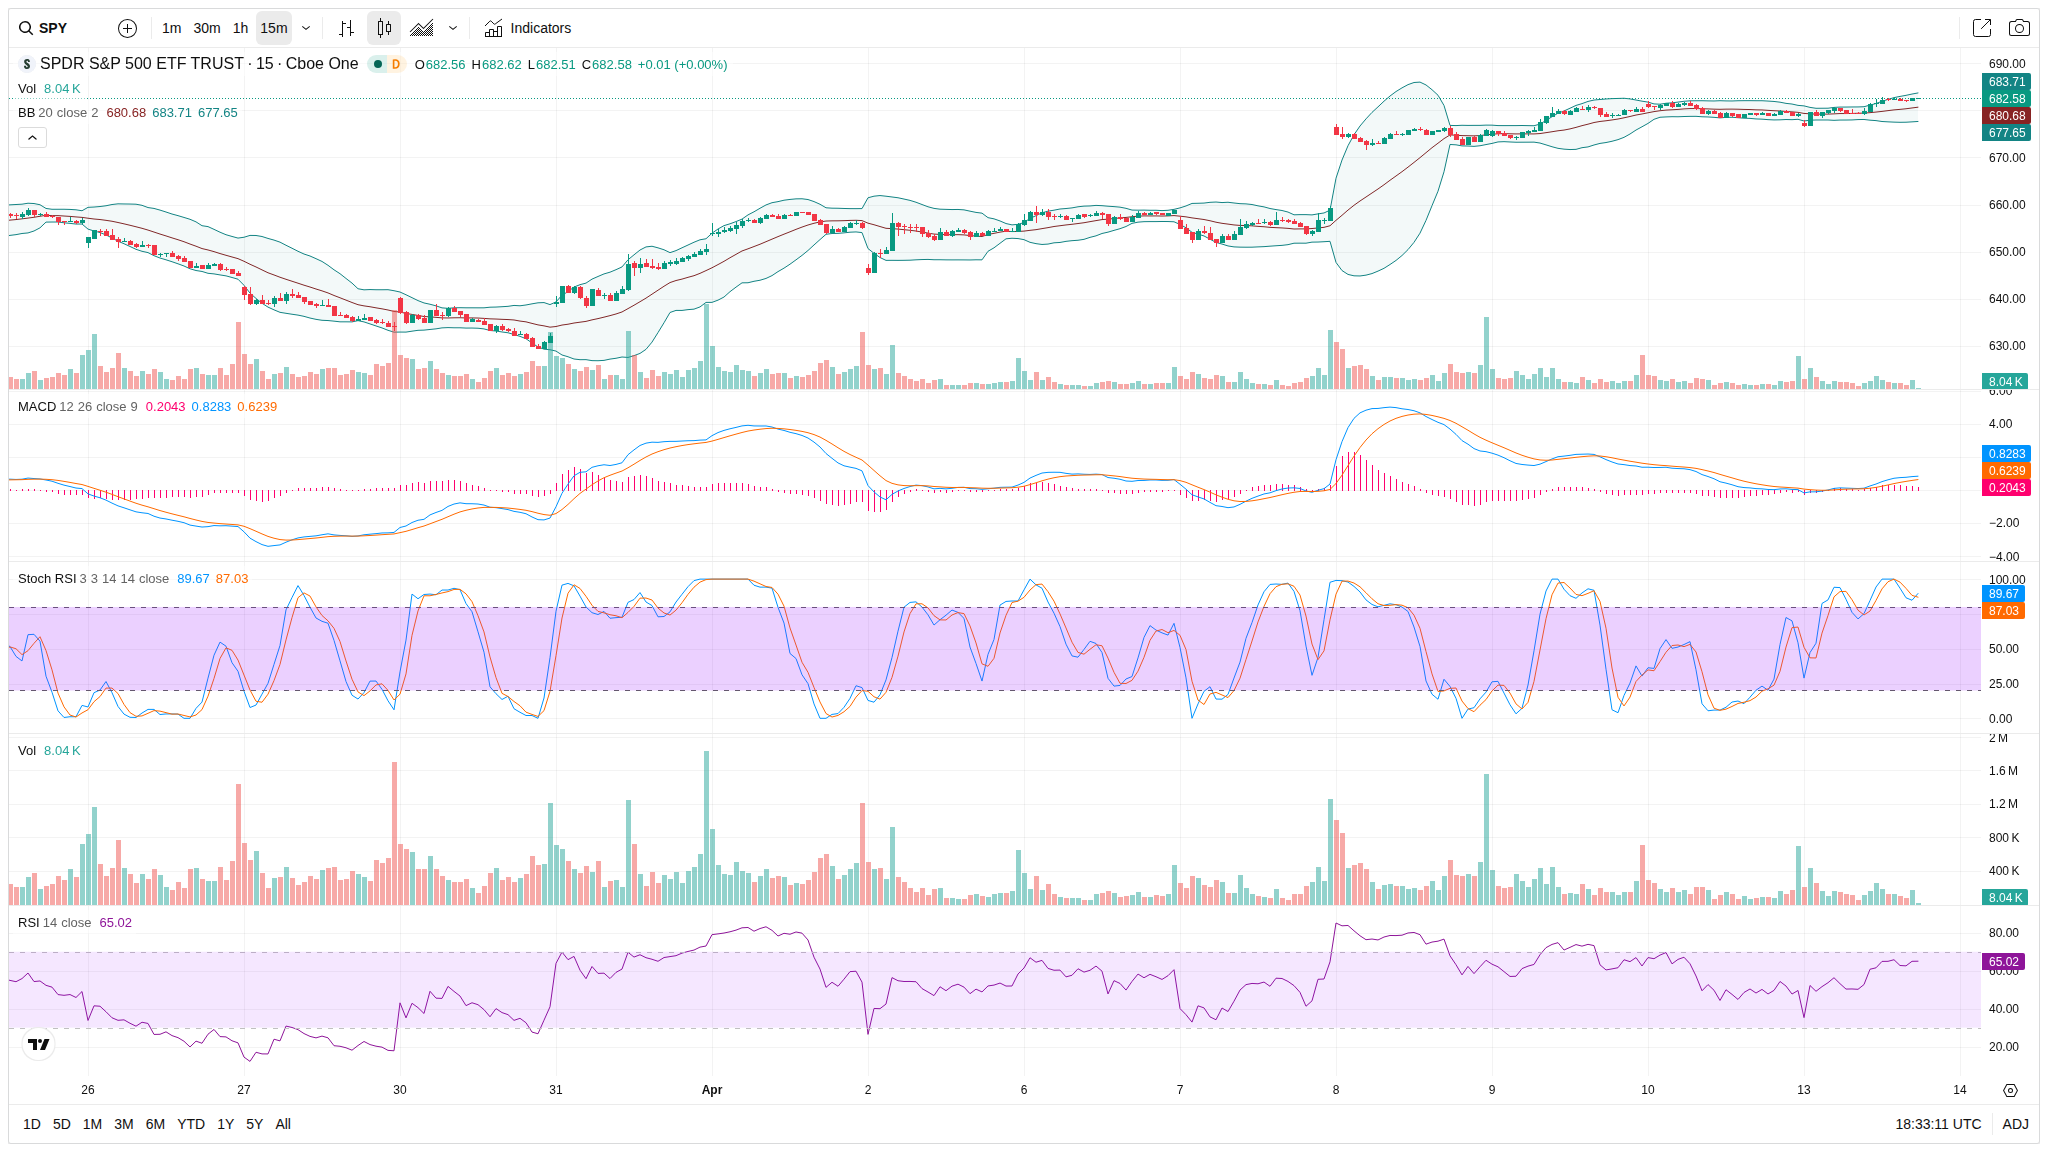The height and width of the screenshot is (1152, 2048).
Task: Select the Area chart style icon
Action: tap(422, 28)
